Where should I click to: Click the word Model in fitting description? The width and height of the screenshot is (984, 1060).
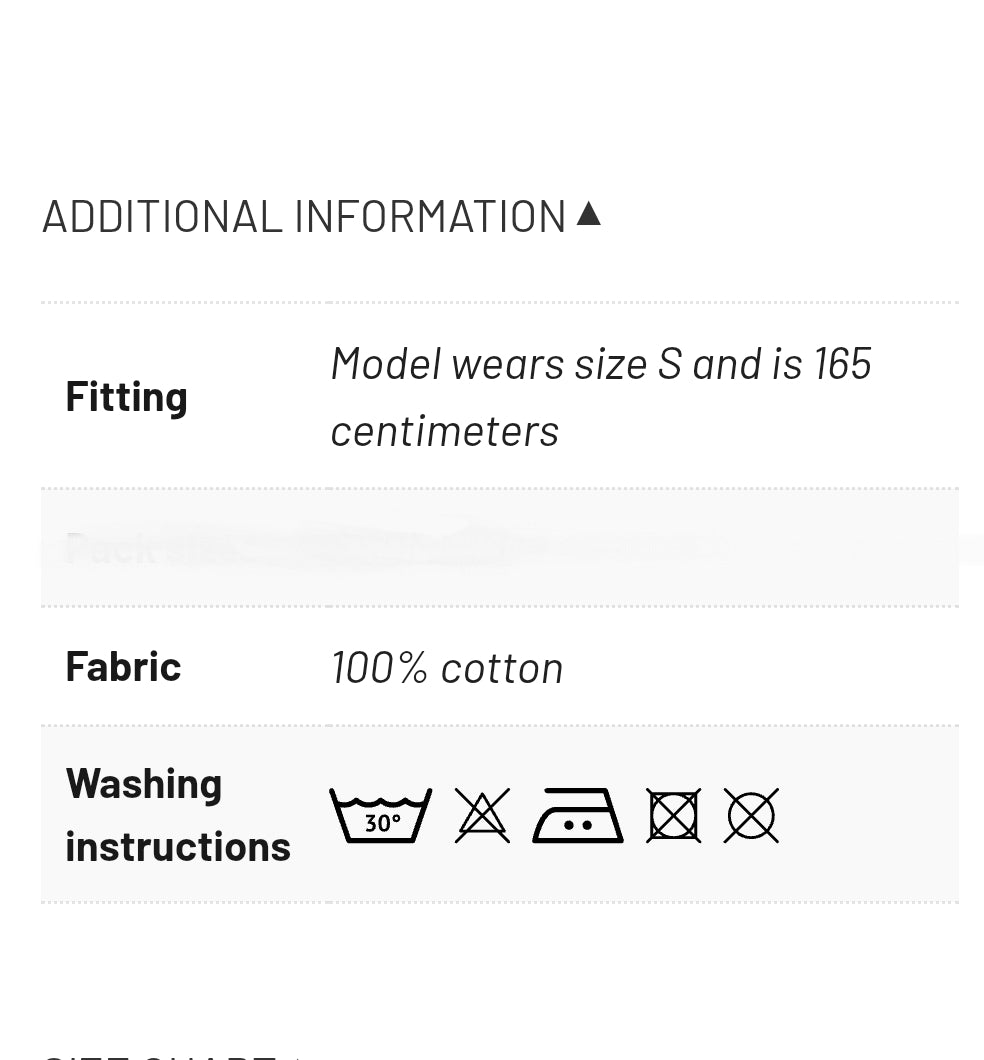(386, 363)
